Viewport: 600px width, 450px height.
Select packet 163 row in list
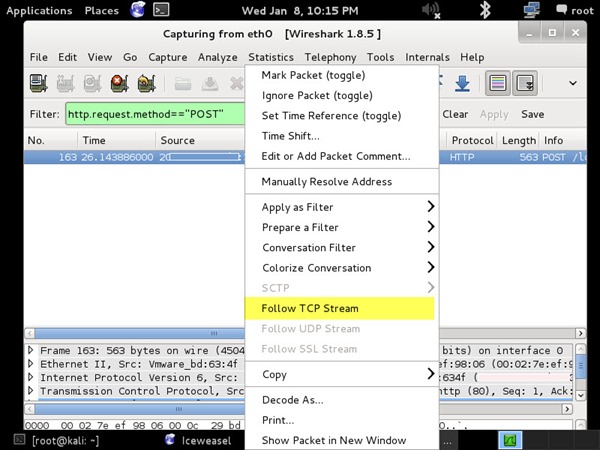(x=134, y=157)
